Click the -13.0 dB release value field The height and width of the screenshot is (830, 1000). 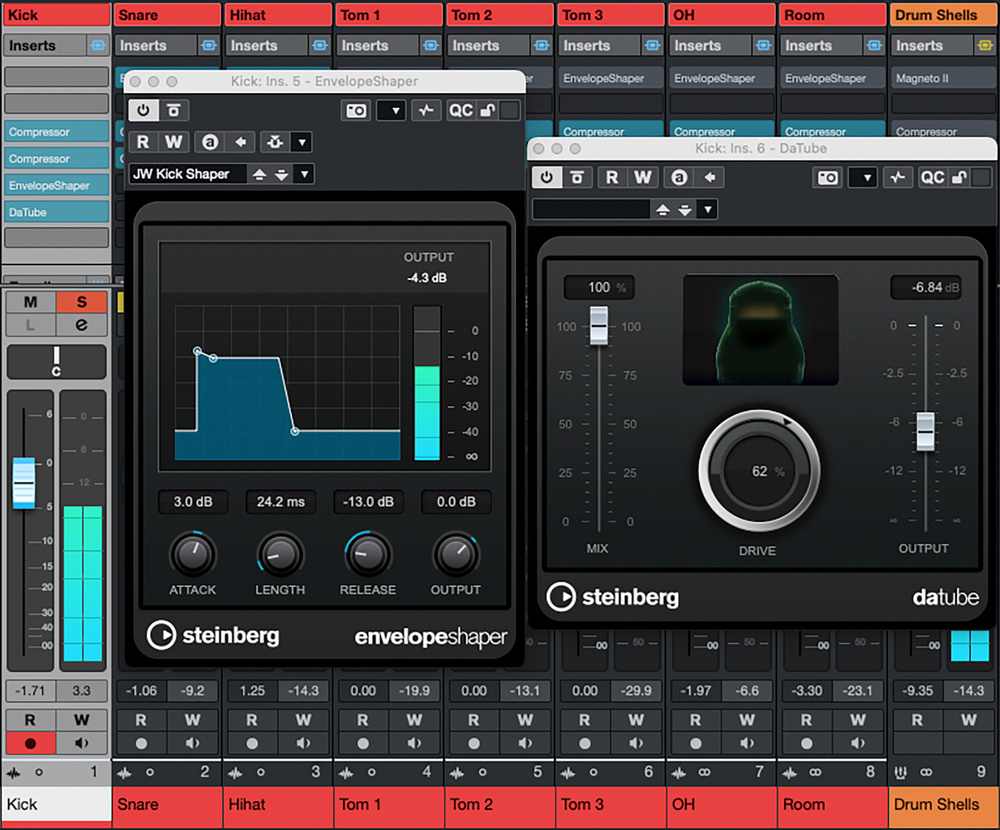click(x=368, y=501)
